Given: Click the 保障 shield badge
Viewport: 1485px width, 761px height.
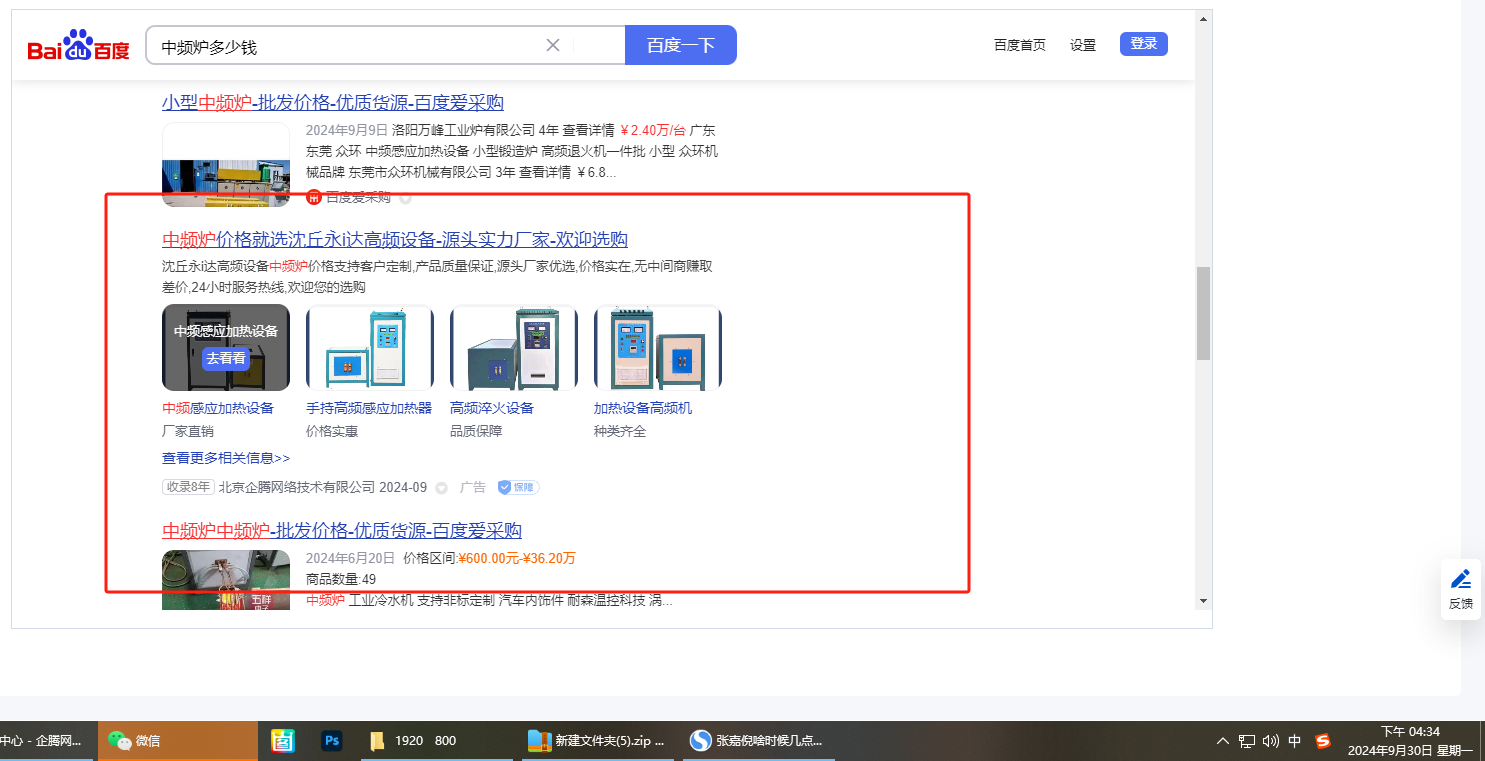Looking at the screenshot, I should click(519, 487).
